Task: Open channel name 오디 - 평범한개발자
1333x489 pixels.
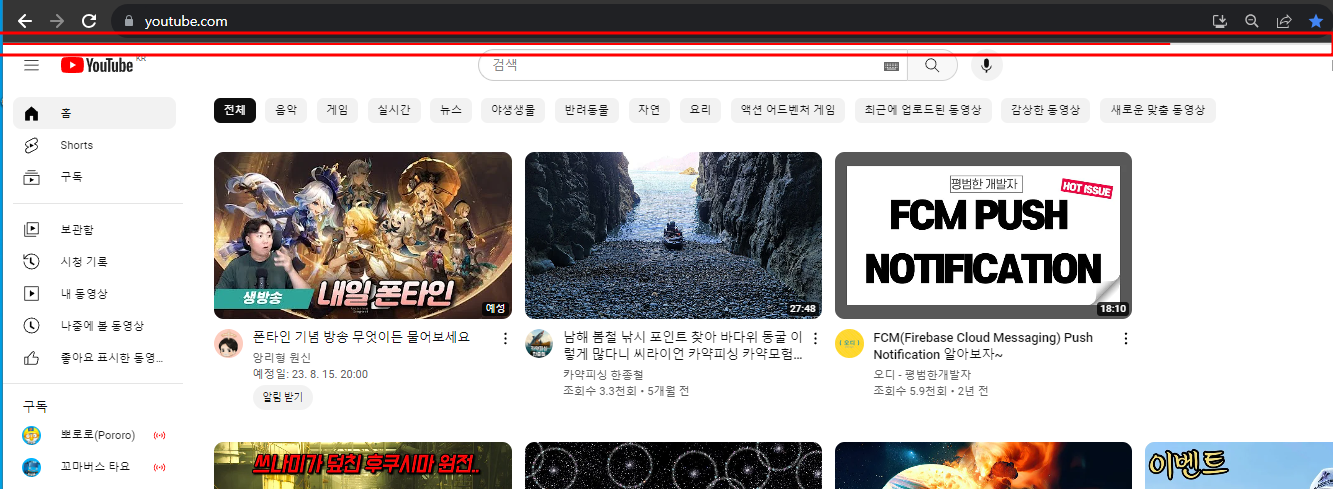Action: 922,374
